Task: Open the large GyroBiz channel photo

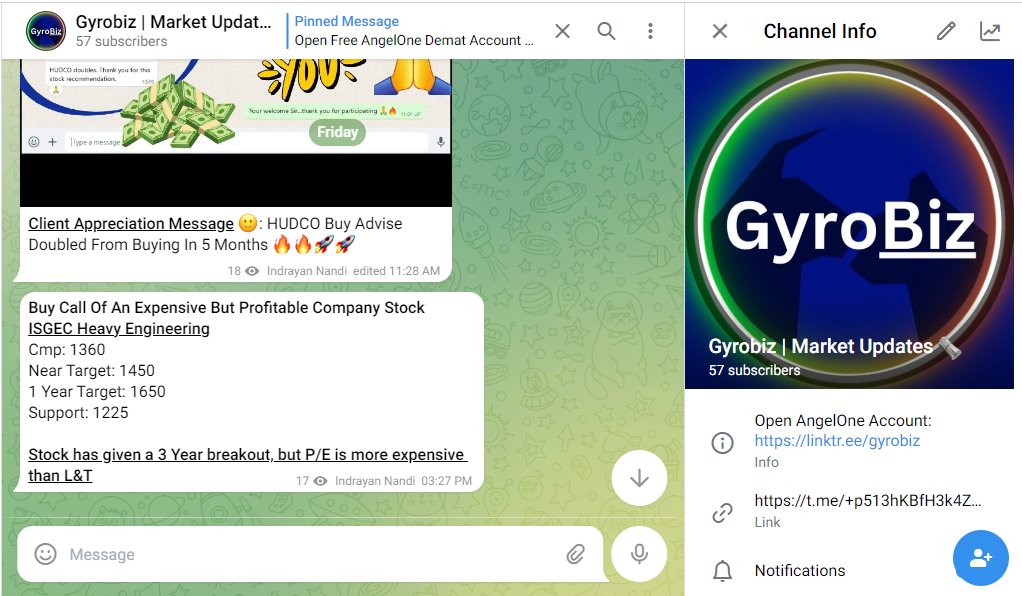Action: (849, 224)
